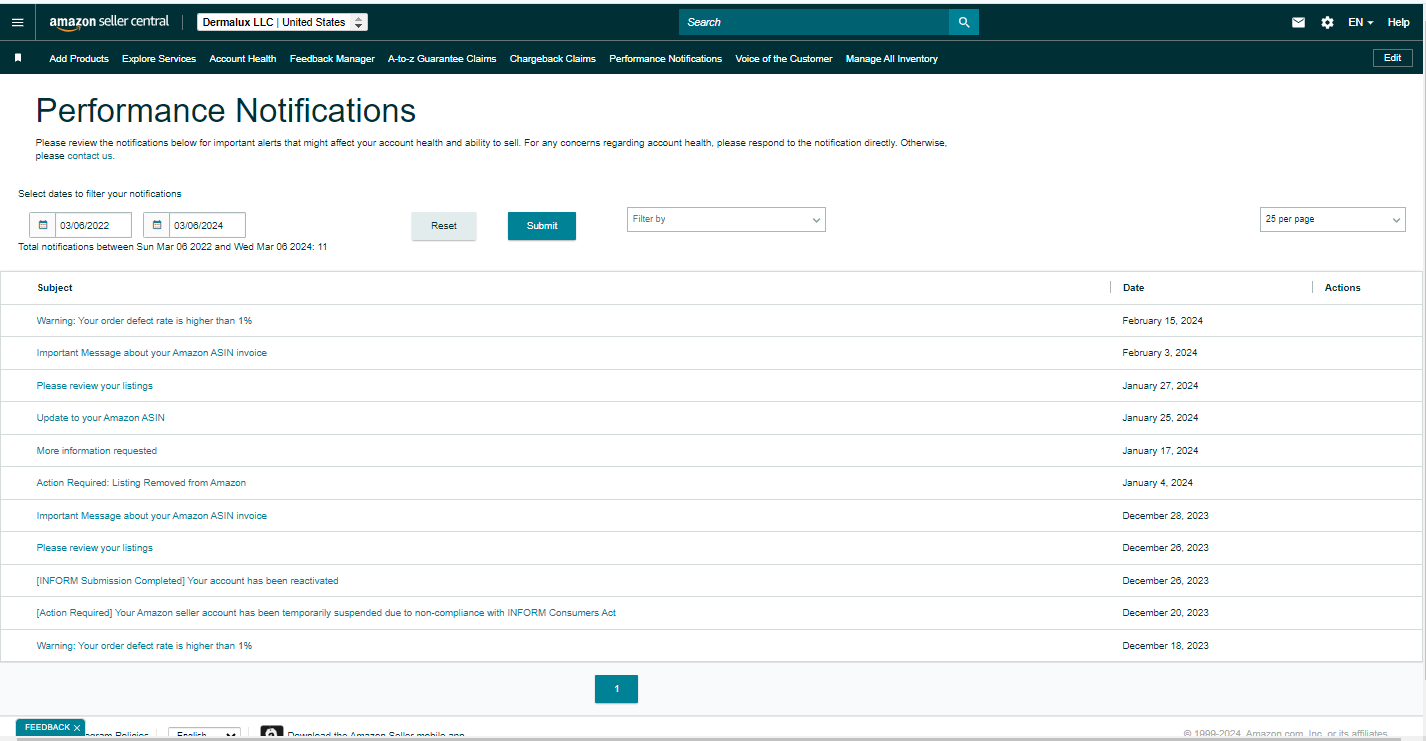Click the Edit button in navigation bar
The height and width of the screenshot is (741, 1426).
coord(1392,58)
